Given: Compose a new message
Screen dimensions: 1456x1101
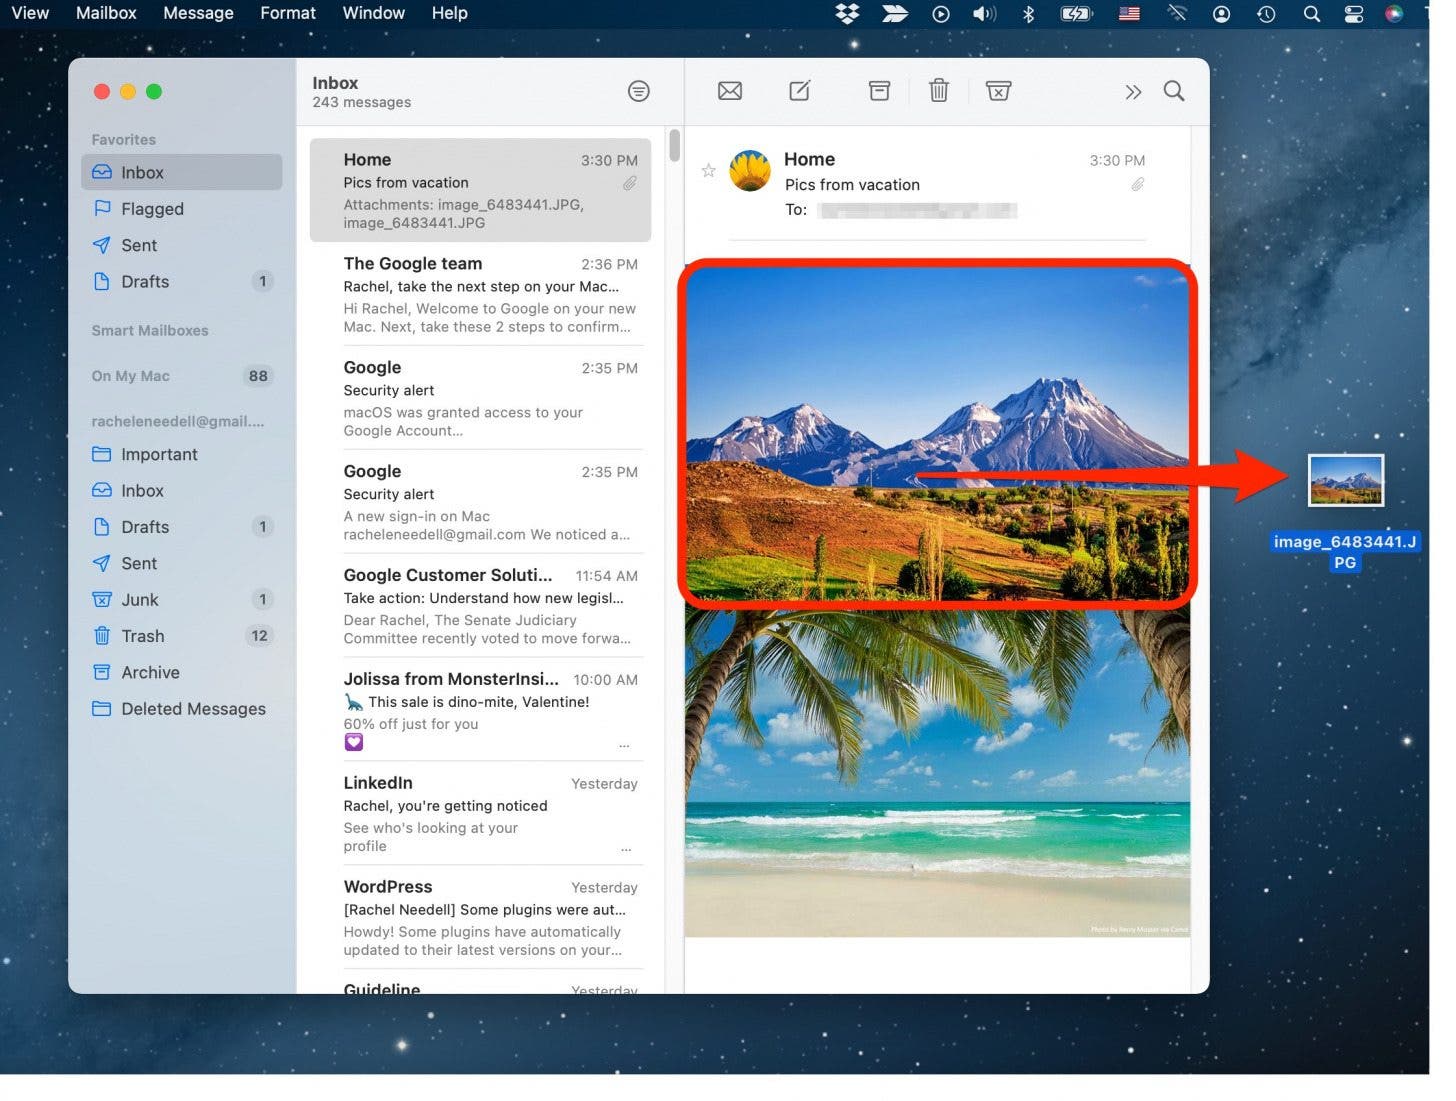Looking at the screenshot, I should (800, 91).
